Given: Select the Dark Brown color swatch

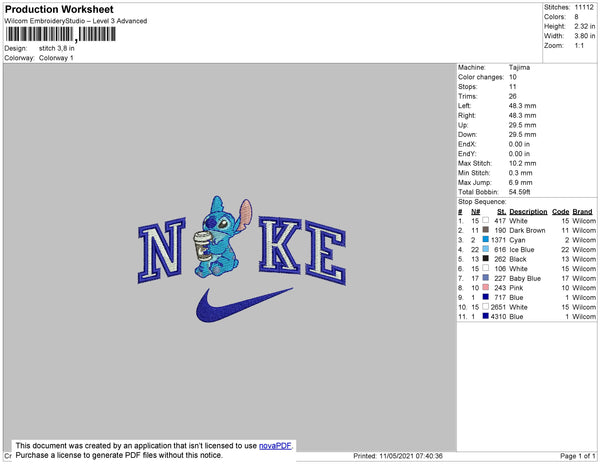Looking at the screenshot, I should (x=486, y=230).
